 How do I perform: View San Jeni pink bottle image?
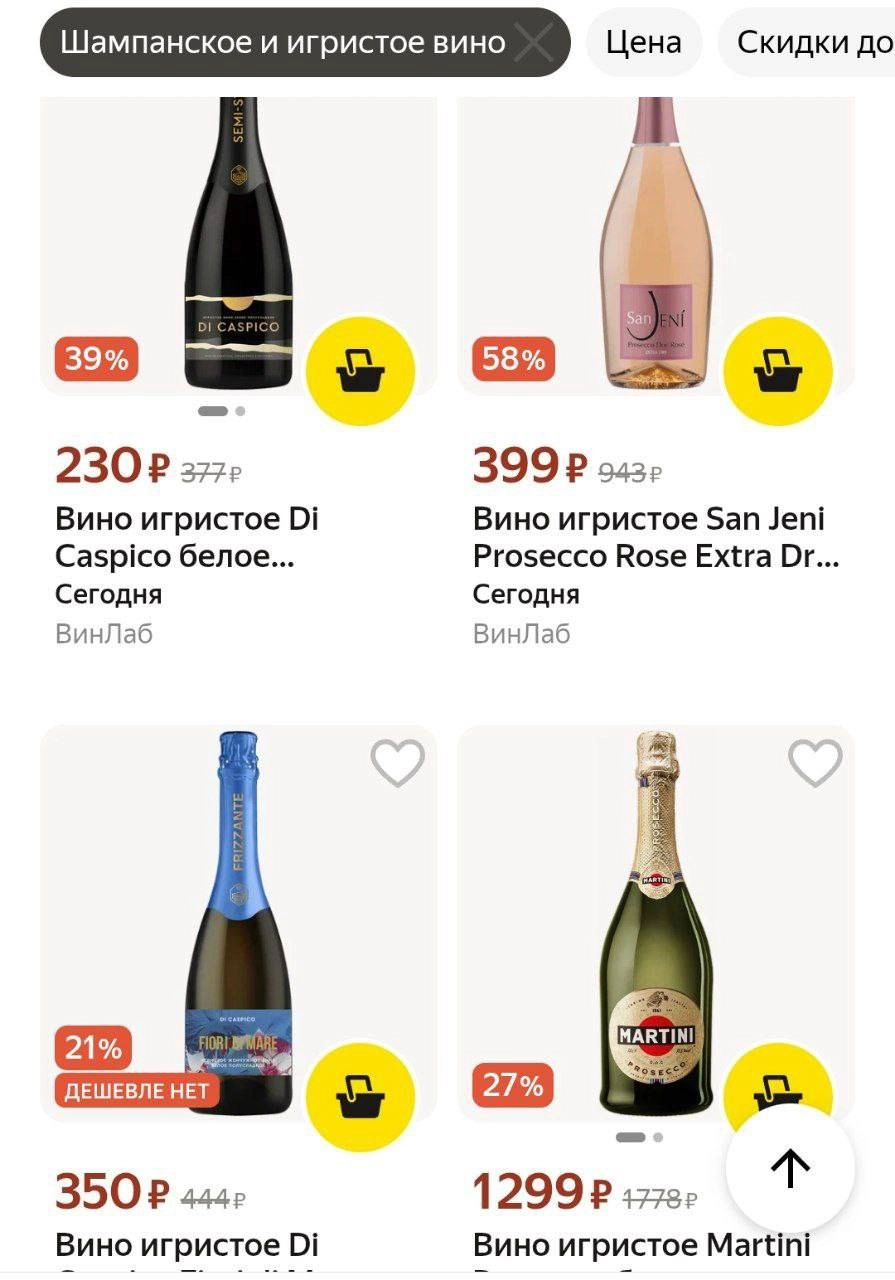[656, 243]
